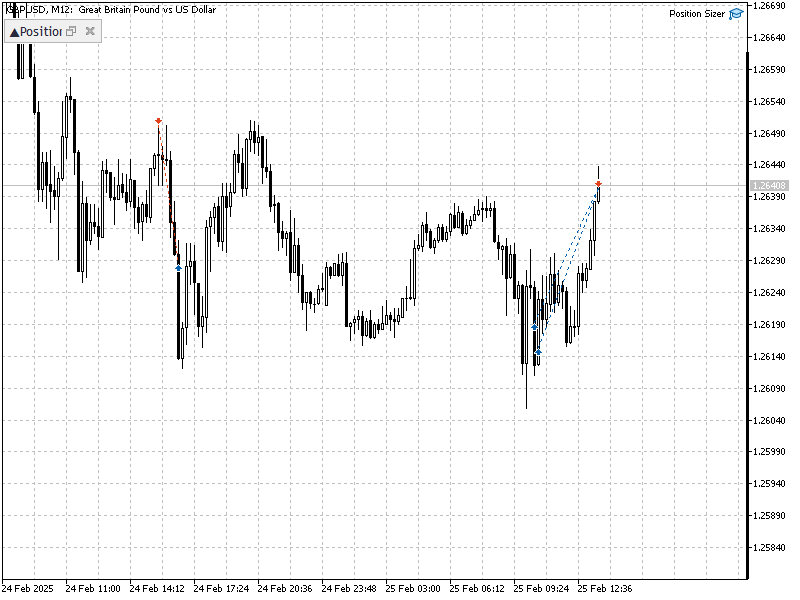Click the 1.25940 price axis label

click(769, 484)
